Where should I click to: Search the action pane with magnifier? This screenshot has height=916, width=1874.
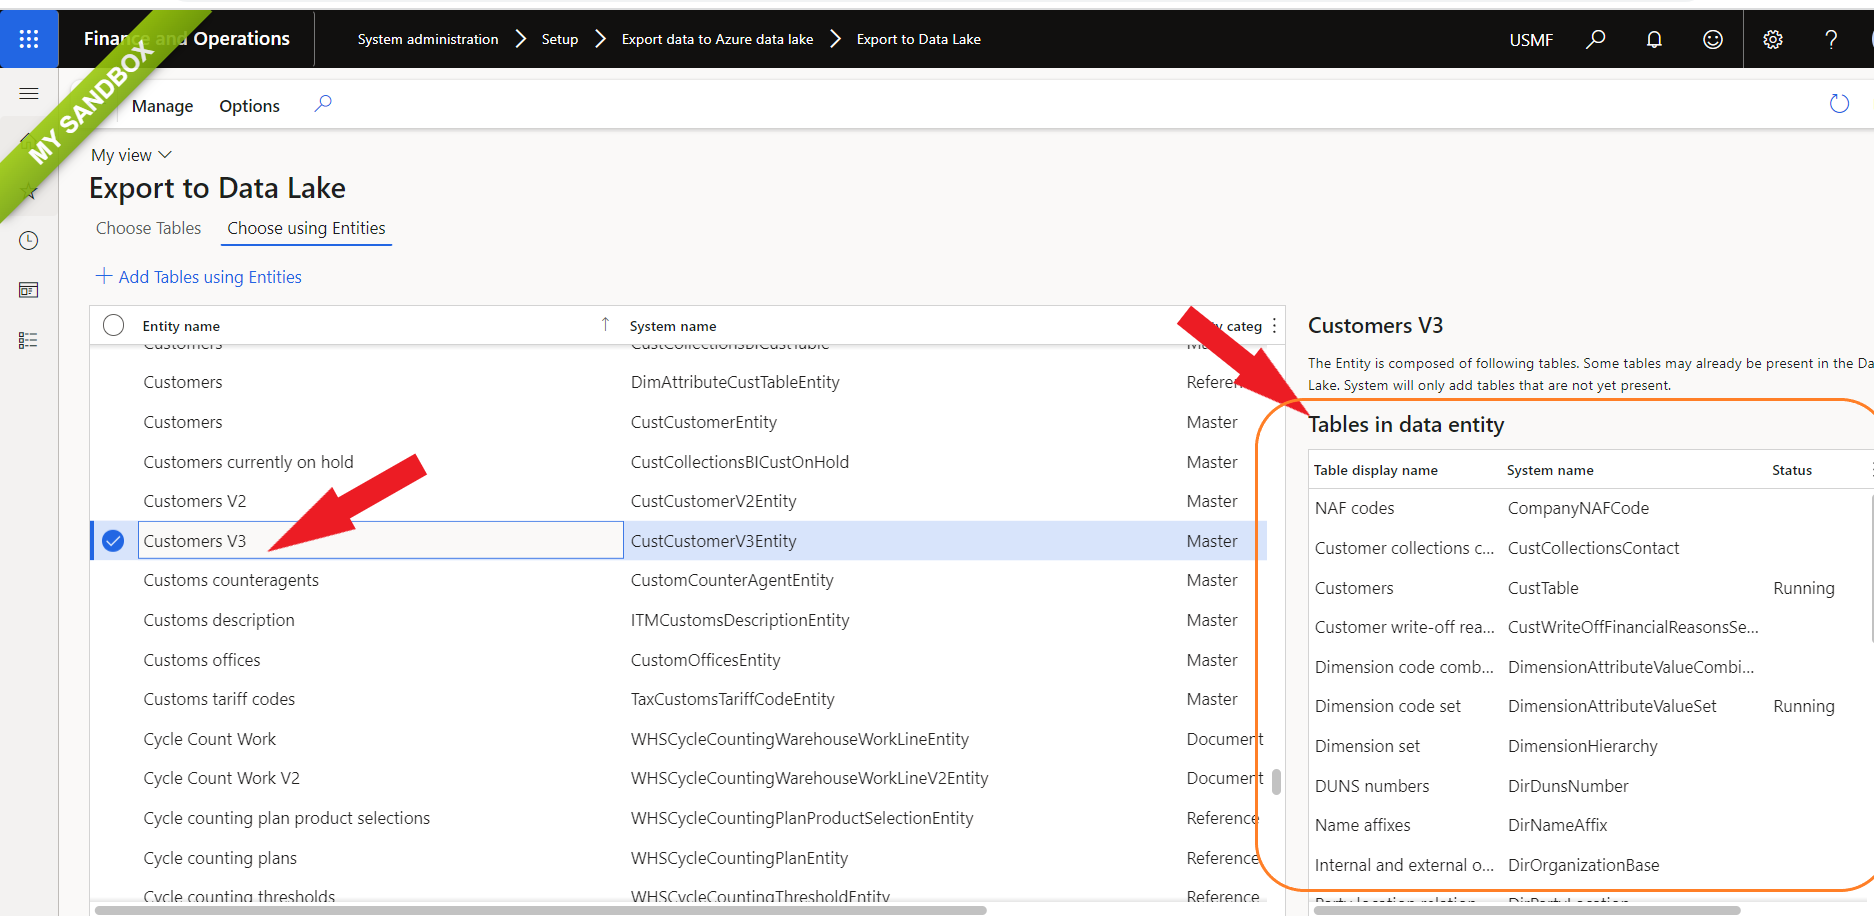[x=323, y=103]
